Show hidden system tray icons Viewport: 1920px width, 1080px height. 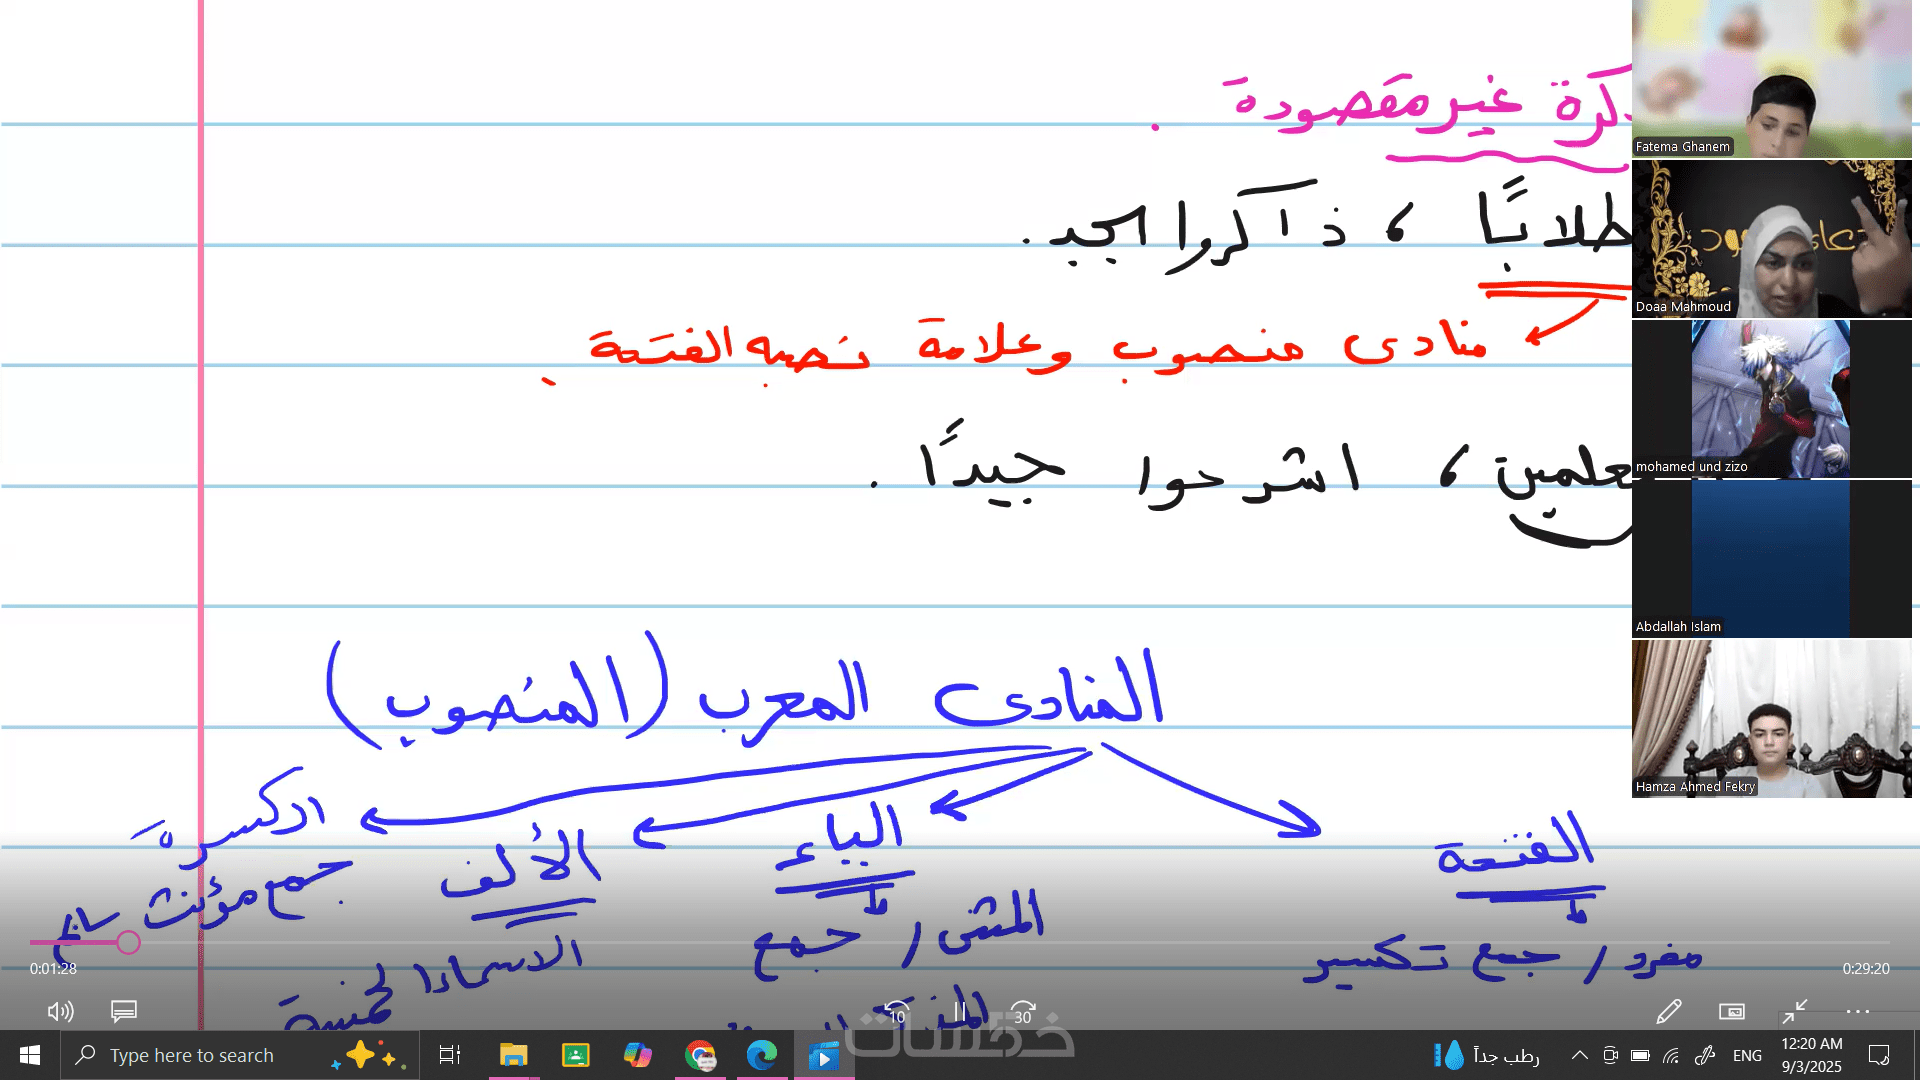coord(1579,1055)
